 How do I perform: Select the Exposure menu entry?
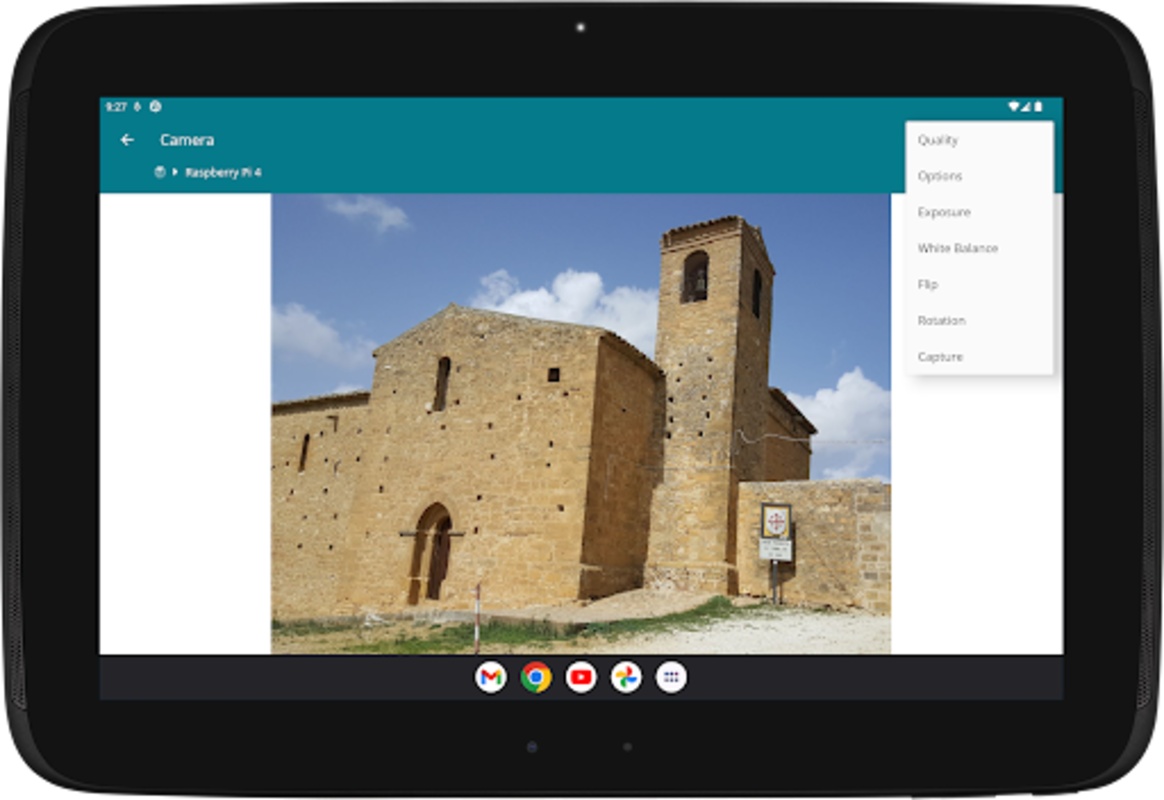pyautogui.click(x=944, y=212)
